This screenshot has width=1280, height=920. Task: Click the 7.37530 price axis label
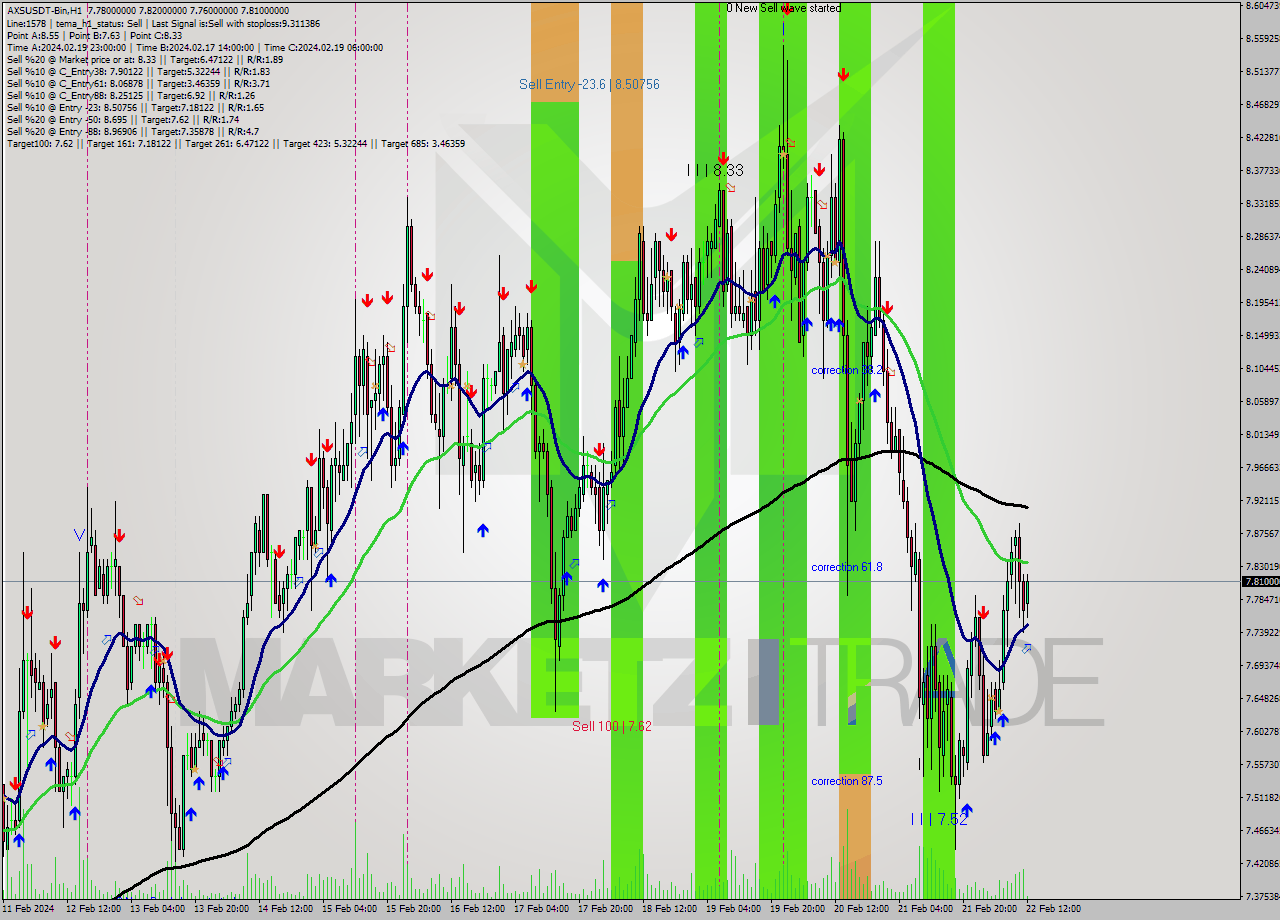1262,896
